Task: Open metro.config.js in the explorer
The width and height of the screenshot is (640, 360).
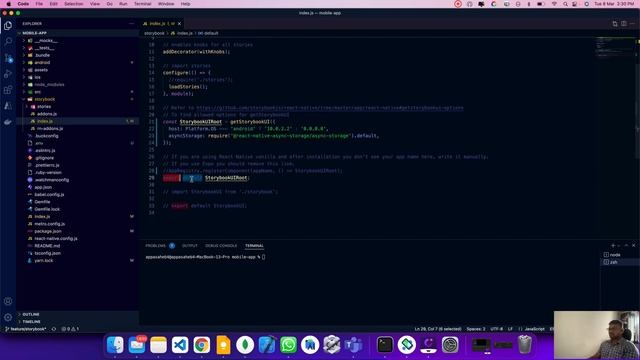Action: (x=49, y=224)
